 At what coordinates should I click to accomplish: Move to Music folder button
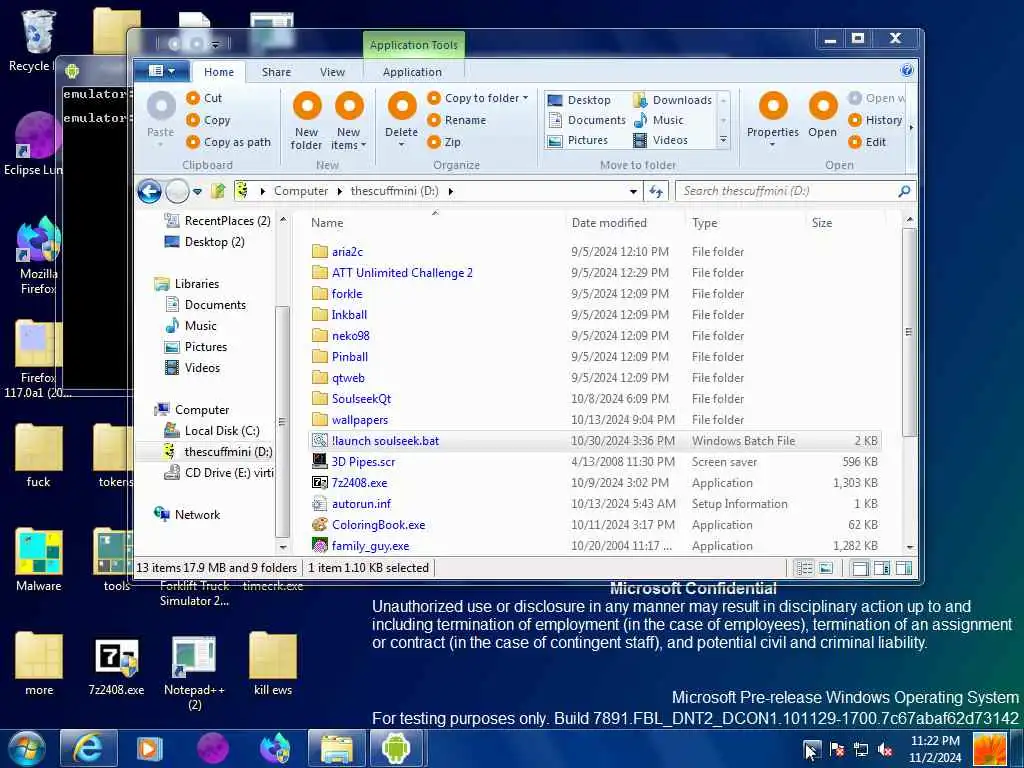659,120
